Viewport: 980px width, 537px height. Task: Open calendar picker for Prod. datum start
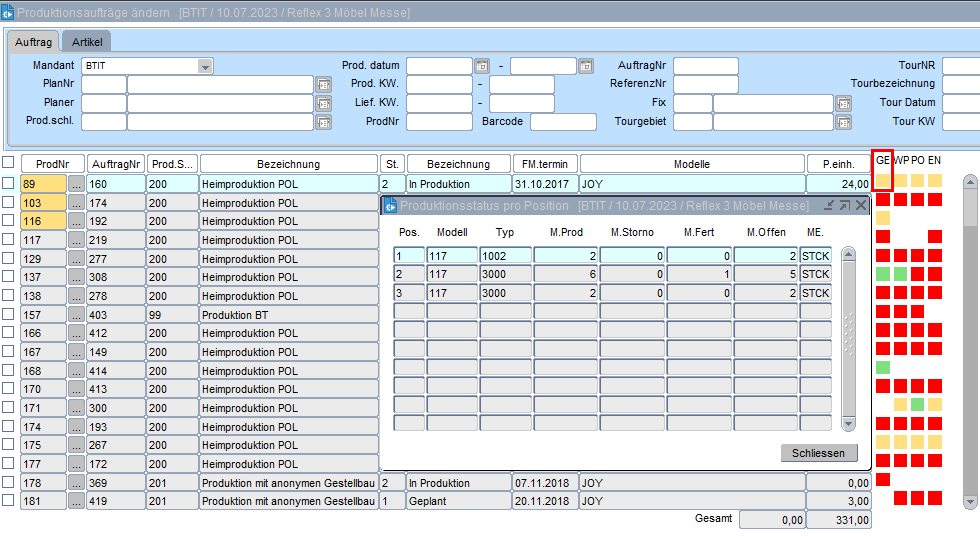(481, 66)
